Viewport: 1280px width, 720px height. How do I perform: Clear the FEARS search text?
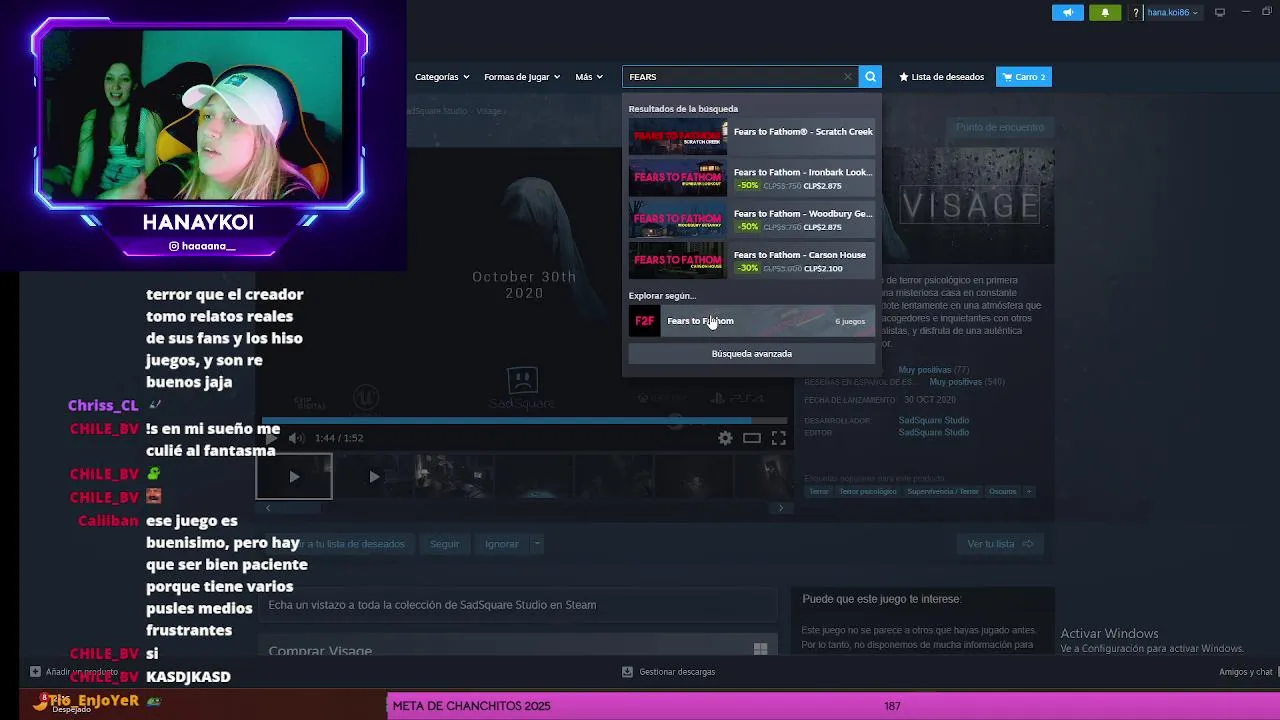[848, 77]
